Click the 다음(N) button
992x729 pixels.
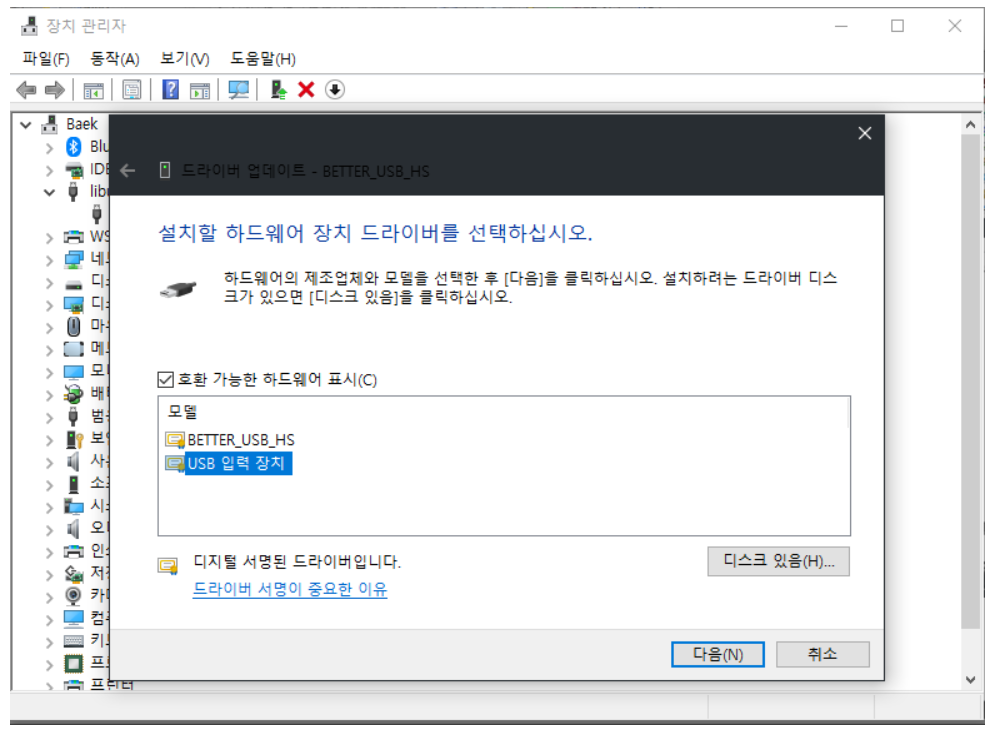pos(717,654)
